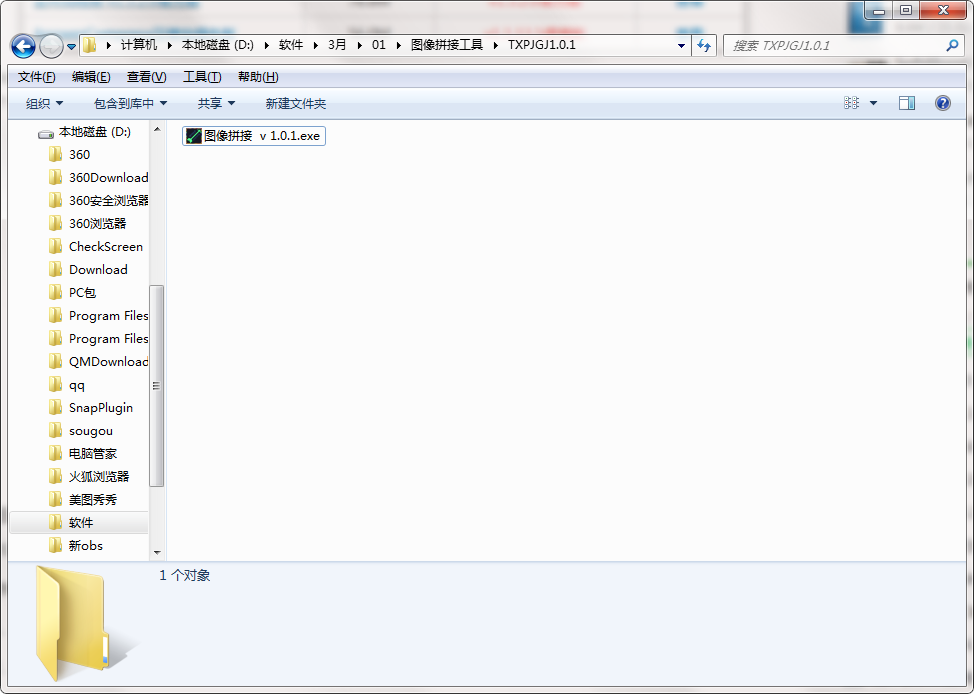
Task: Minimize the Explorer window
Action: pos(879,11)
